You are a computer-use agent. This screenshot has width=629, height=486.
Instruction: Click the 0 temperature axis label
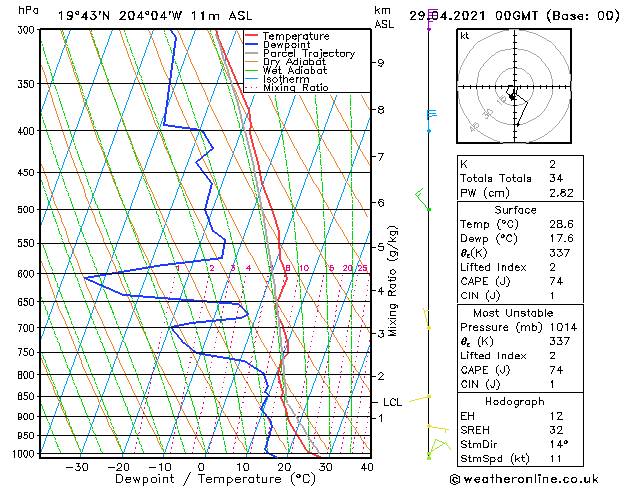coord(201,467)
